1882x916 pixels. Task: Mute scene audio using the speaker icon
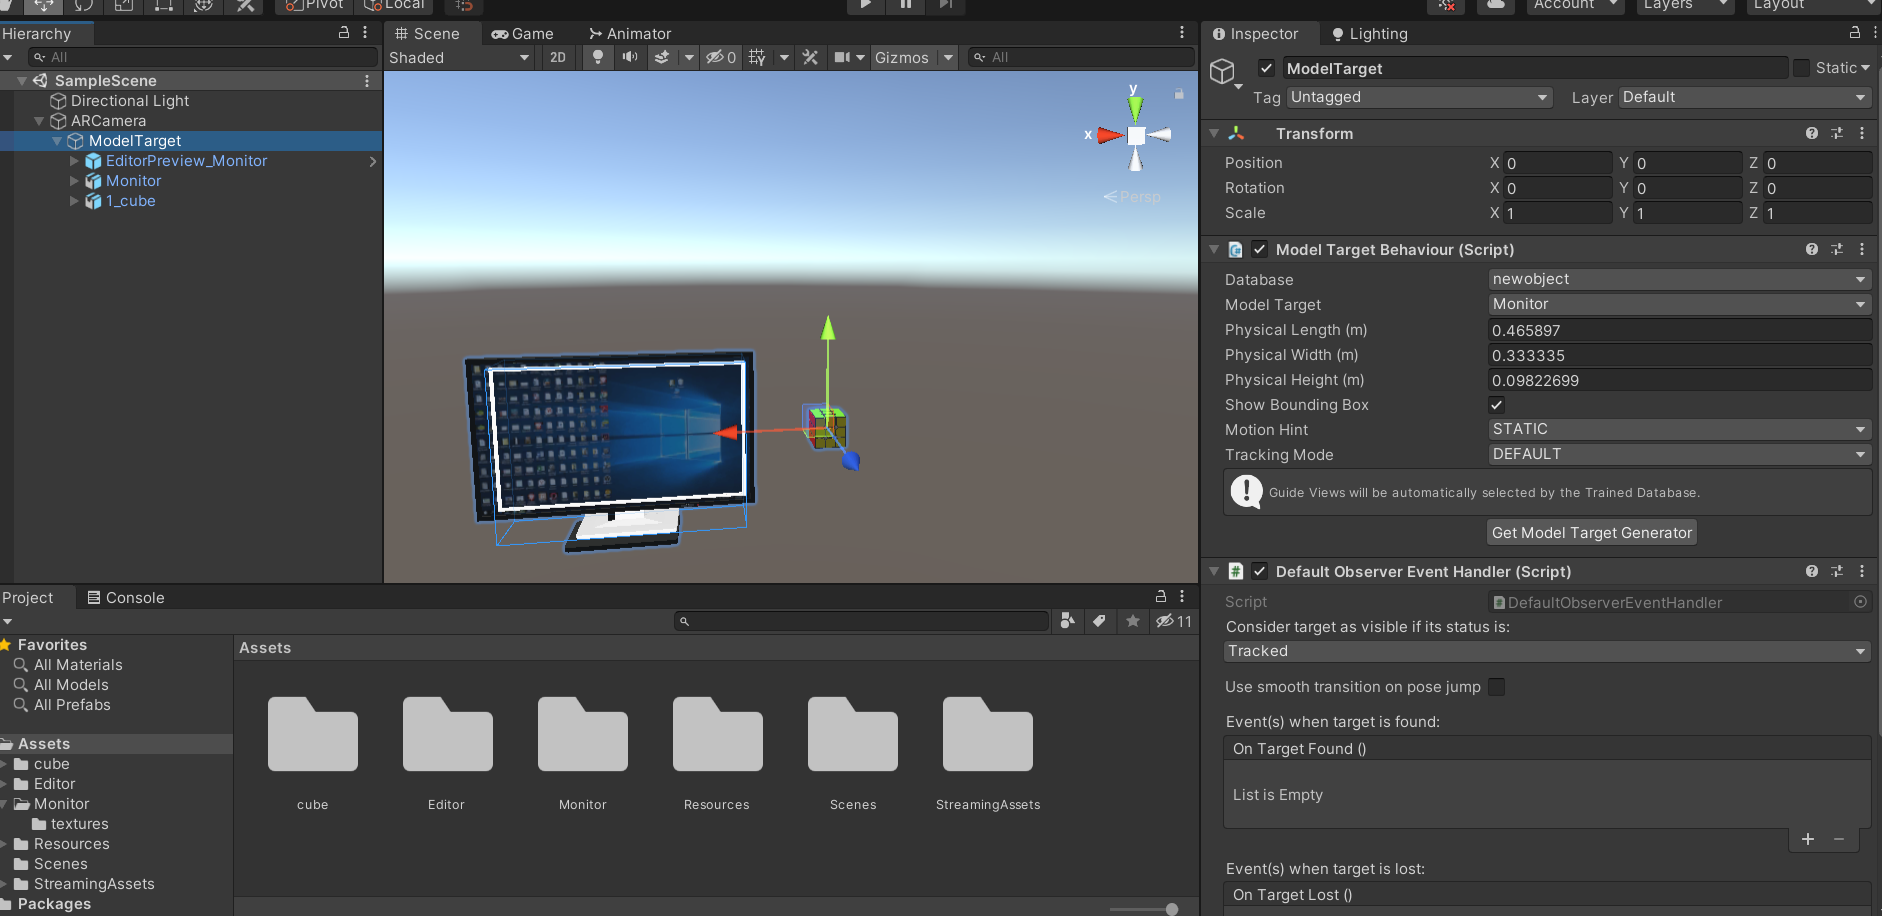pyautogui.click(x=630, y=57)
